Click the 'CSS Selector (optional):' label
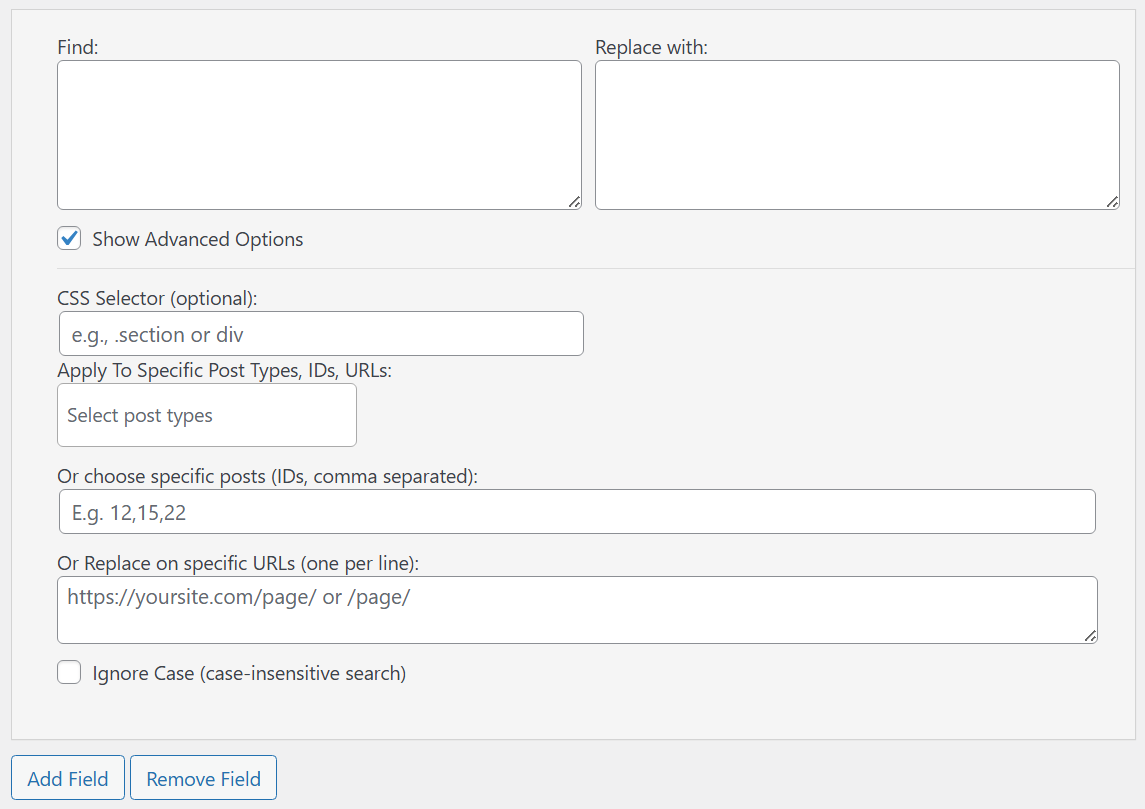 [x=157, y=298]
